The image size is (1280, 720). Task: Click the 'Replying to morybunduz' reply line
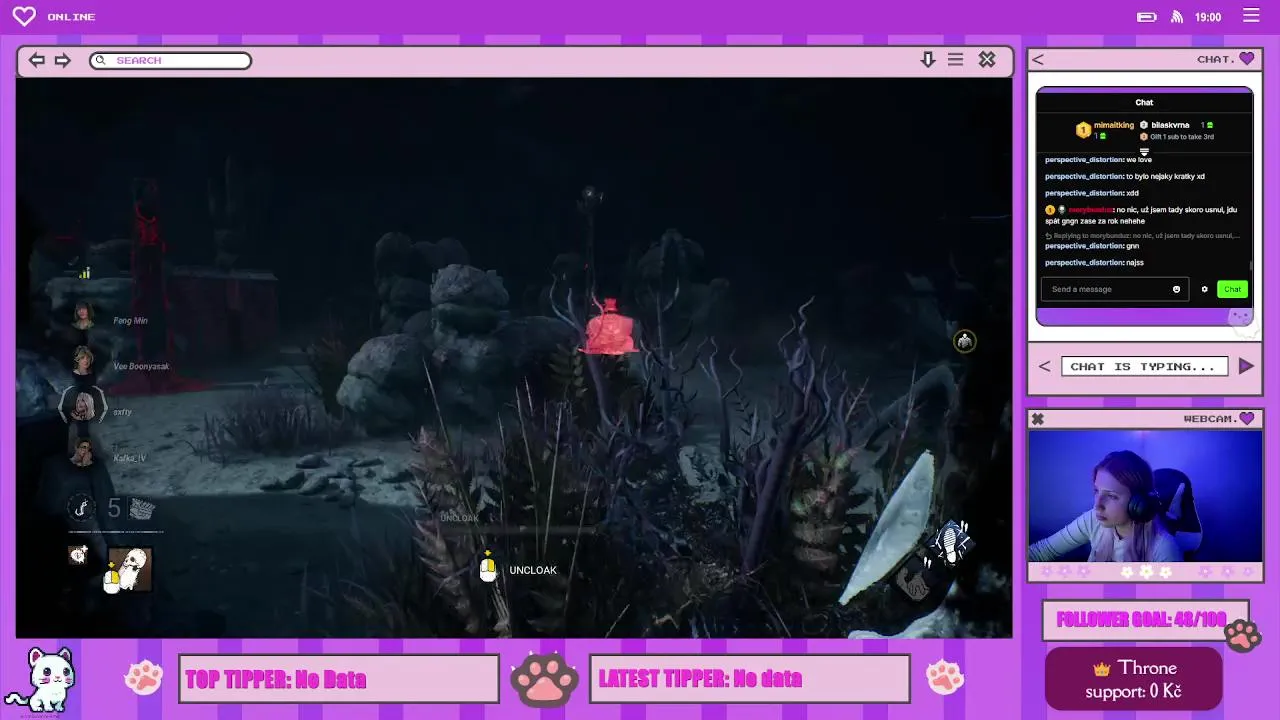[x=1142, y=236]
